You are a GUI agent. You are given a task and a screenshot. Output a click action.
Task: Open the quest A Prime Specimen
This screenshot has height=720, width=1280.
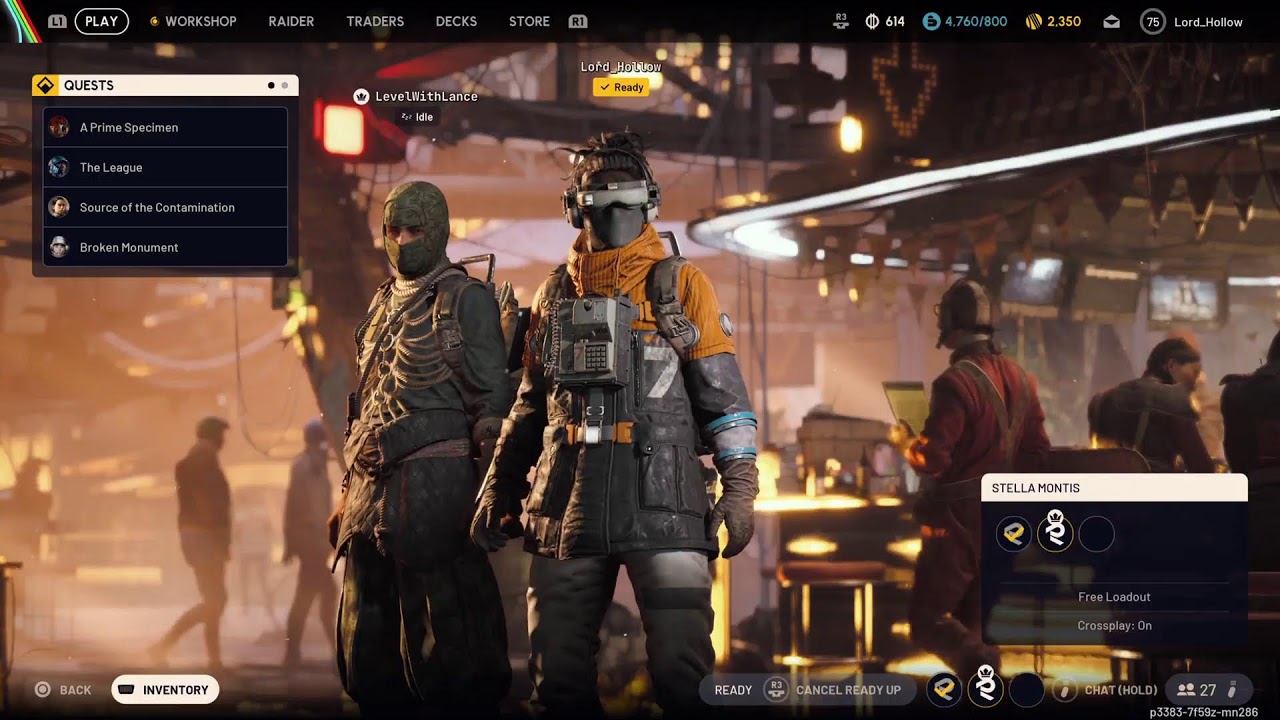[165, 127]
